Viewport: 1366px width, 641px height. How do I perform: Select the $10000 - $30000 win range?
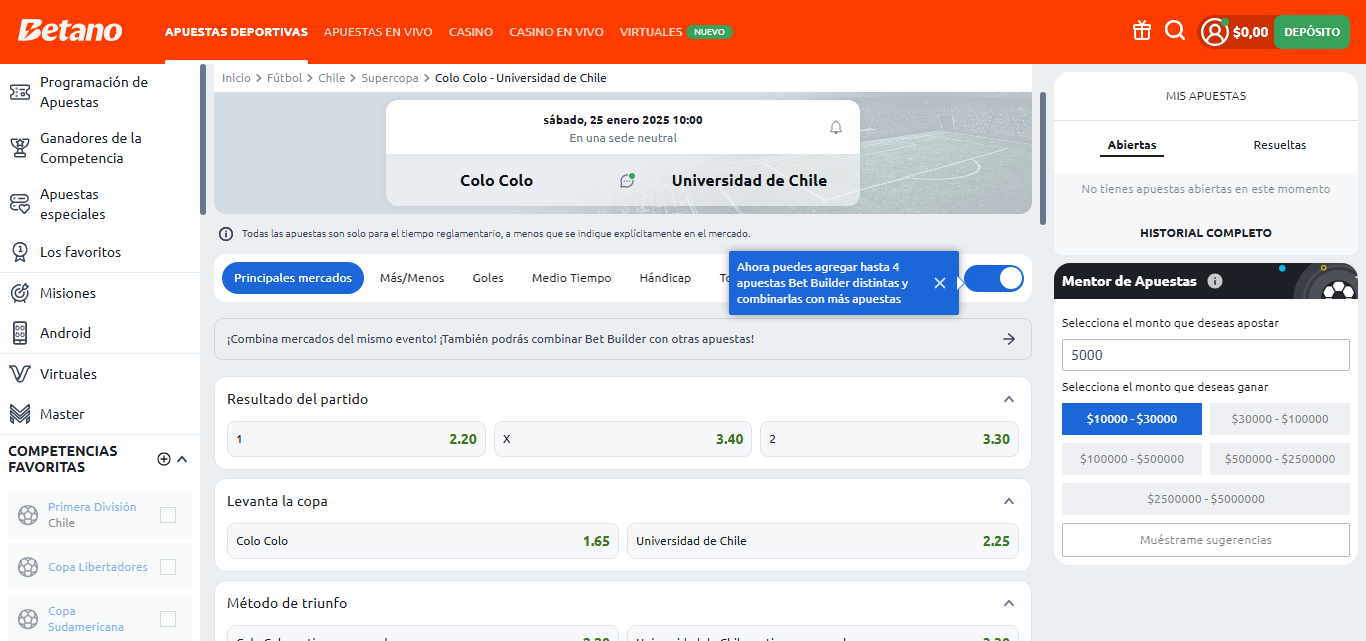[x=1132, y=419]
